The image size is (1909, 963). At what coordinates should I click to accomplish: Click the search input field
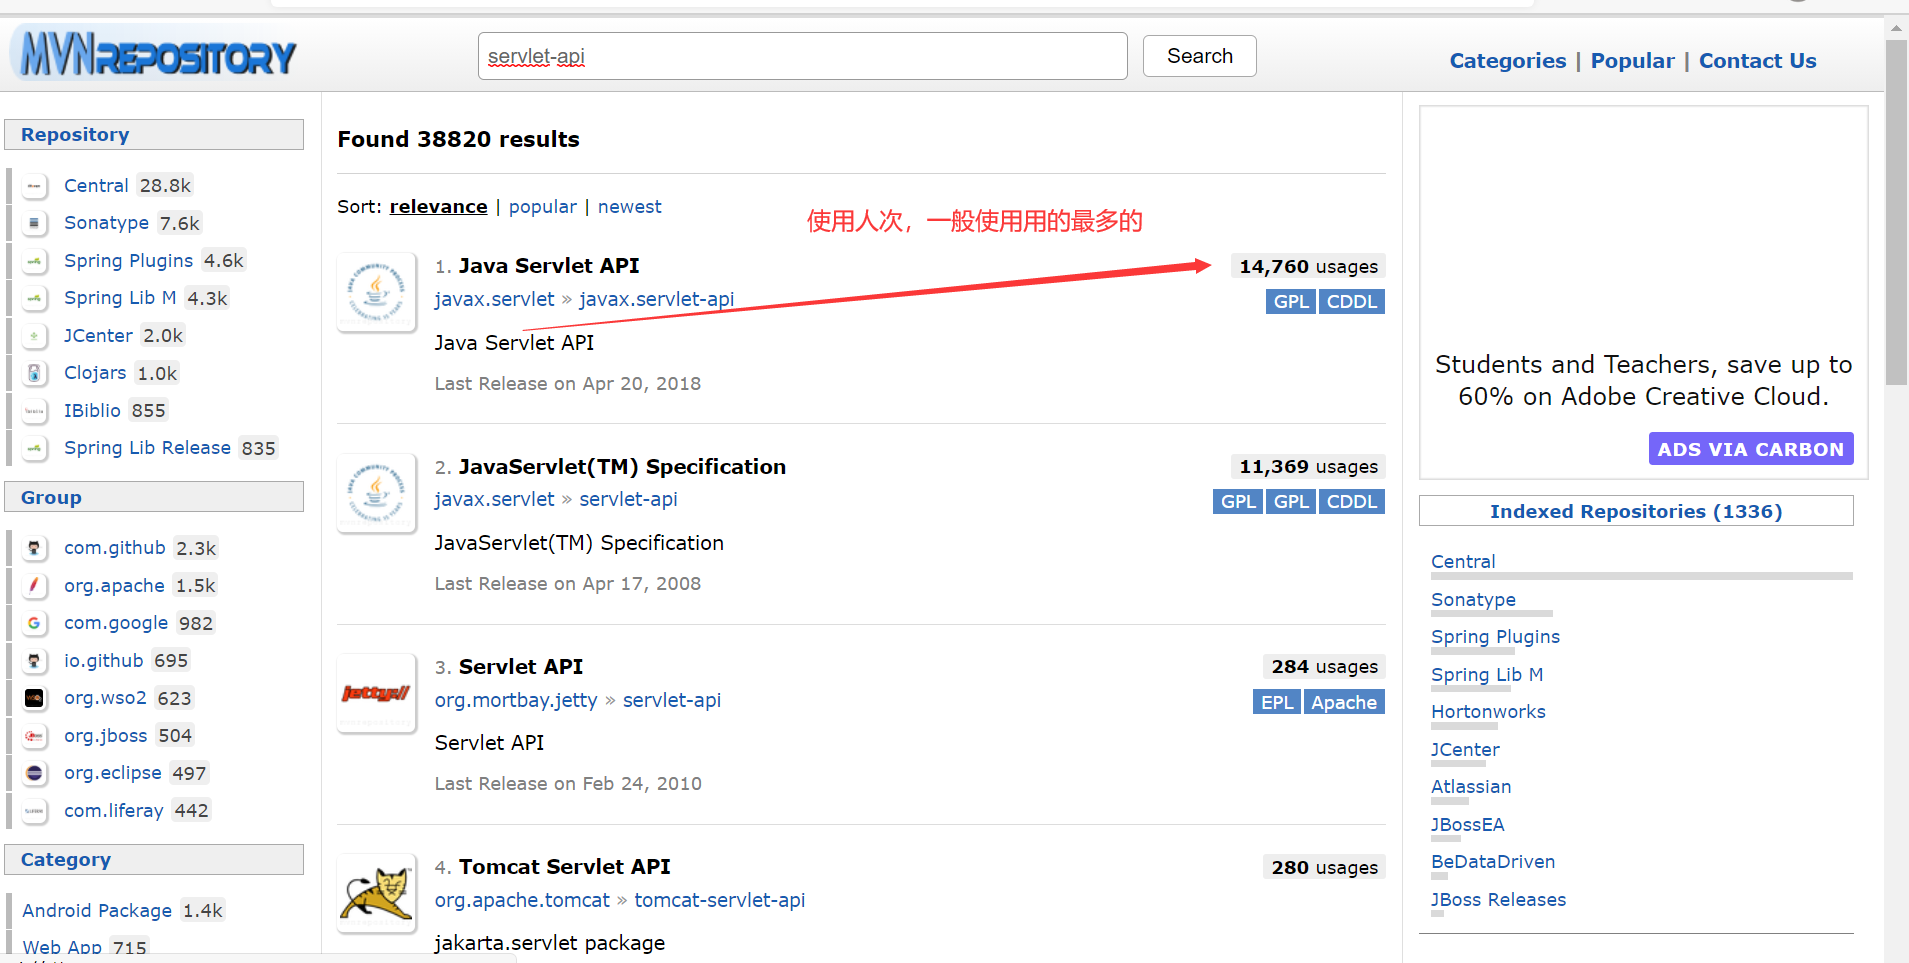coord(803,56)
